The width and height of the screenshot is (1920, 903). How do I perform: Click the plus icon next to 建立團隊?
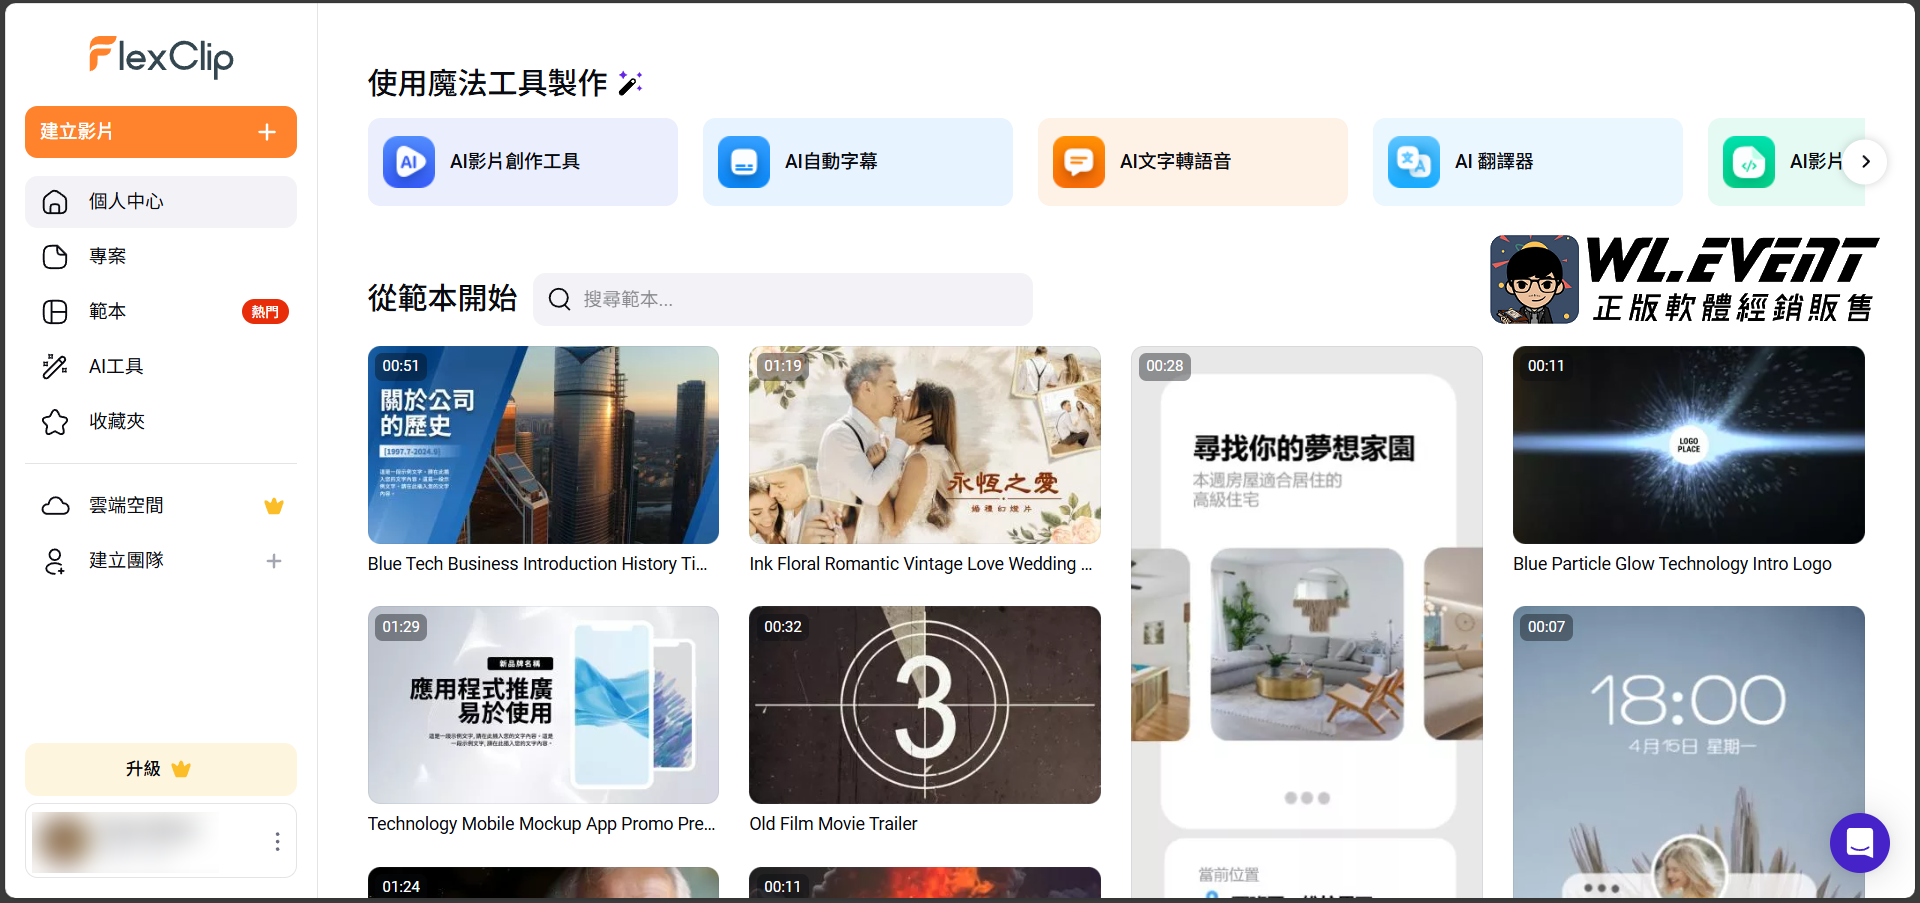(274, 561)
